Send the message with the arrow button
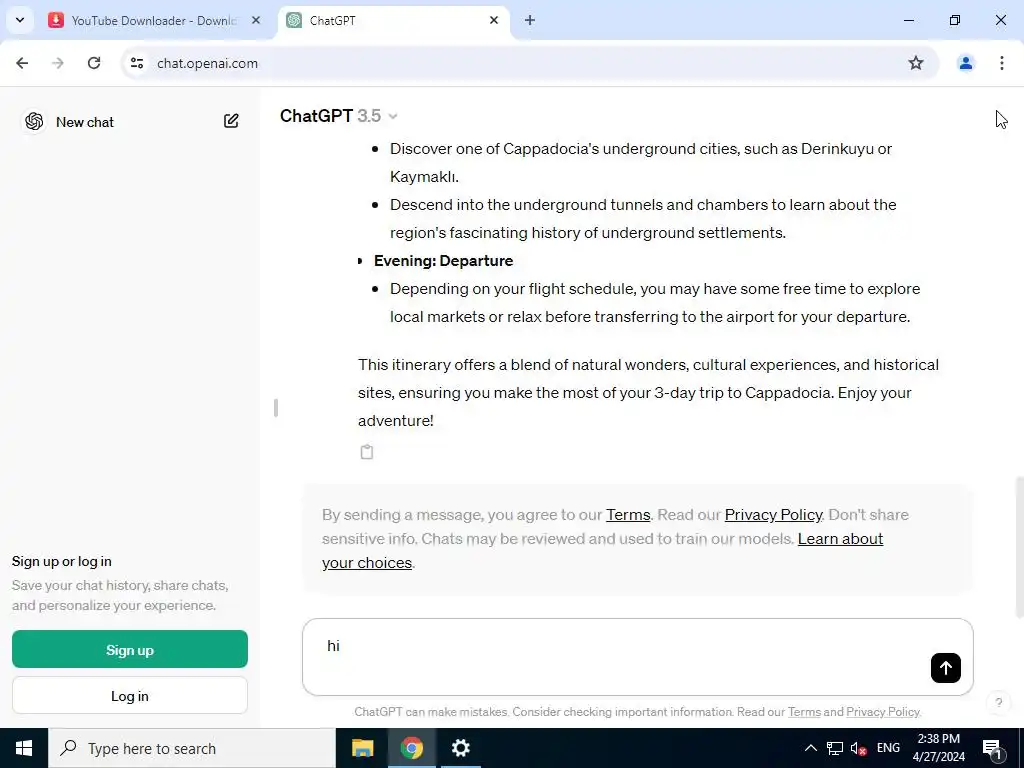The image size is (1024, 768). tap(946, 667)
